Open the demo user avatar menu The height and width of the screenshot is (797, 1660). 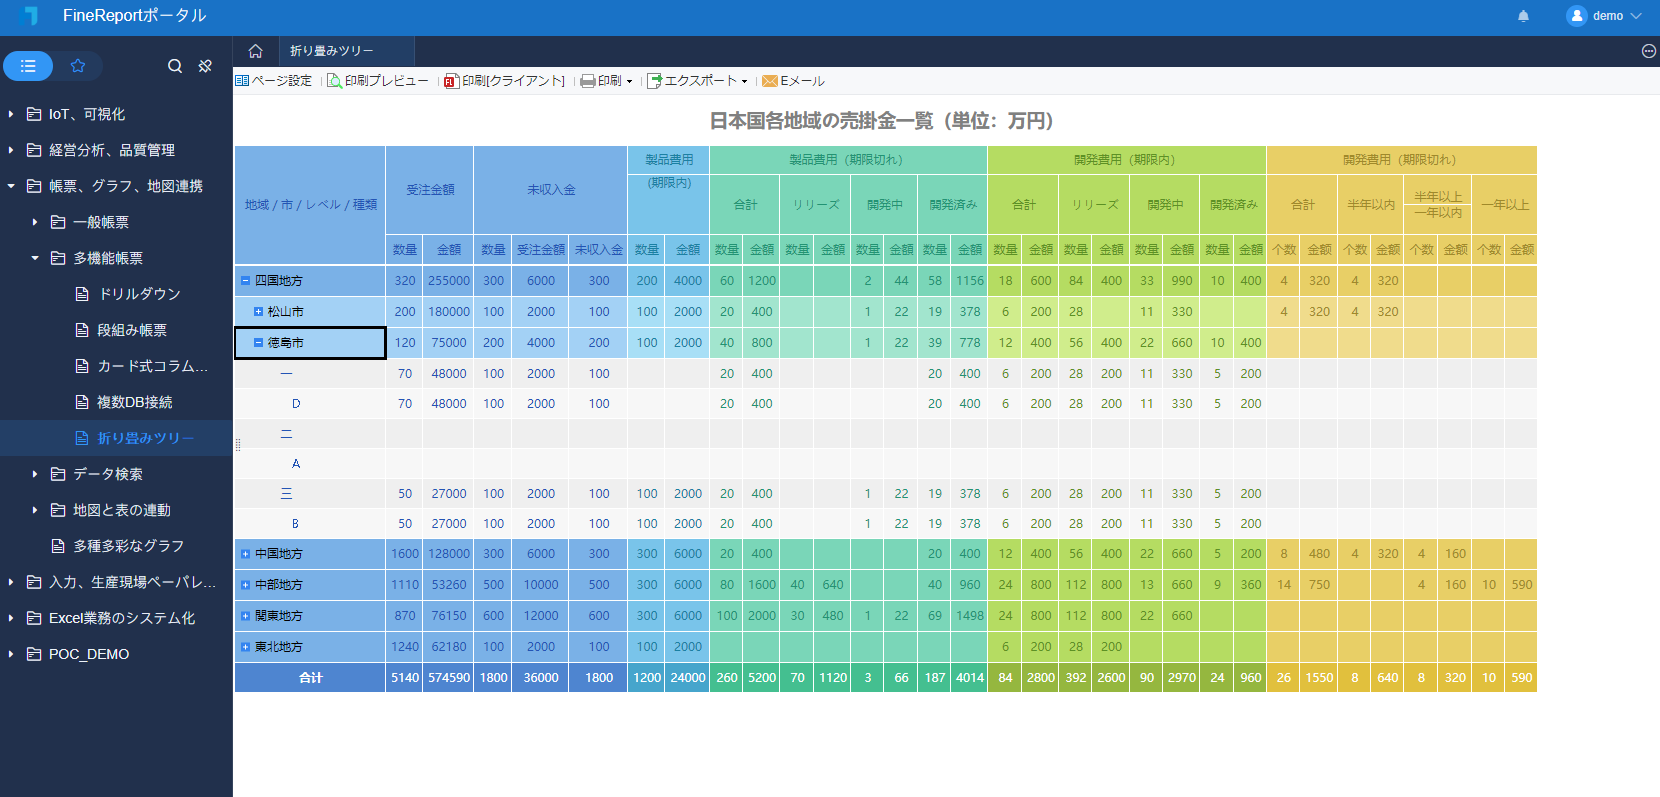(1577, 16)
